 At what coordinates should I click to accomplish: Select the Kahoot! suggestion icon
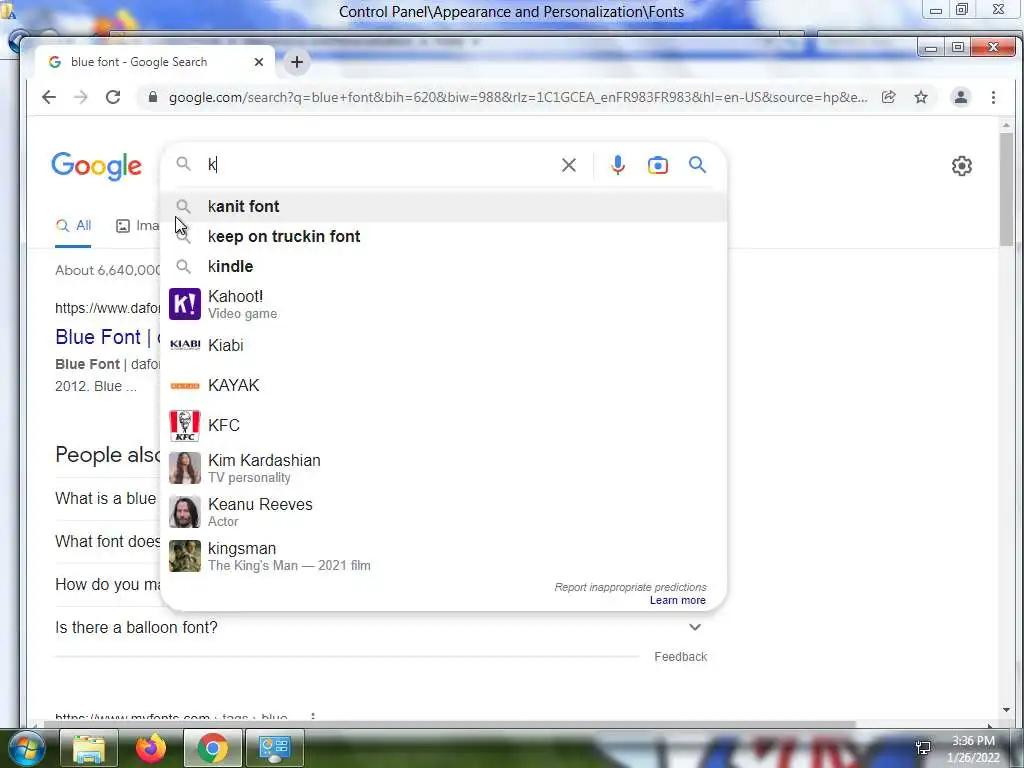[x=185, y=304]
